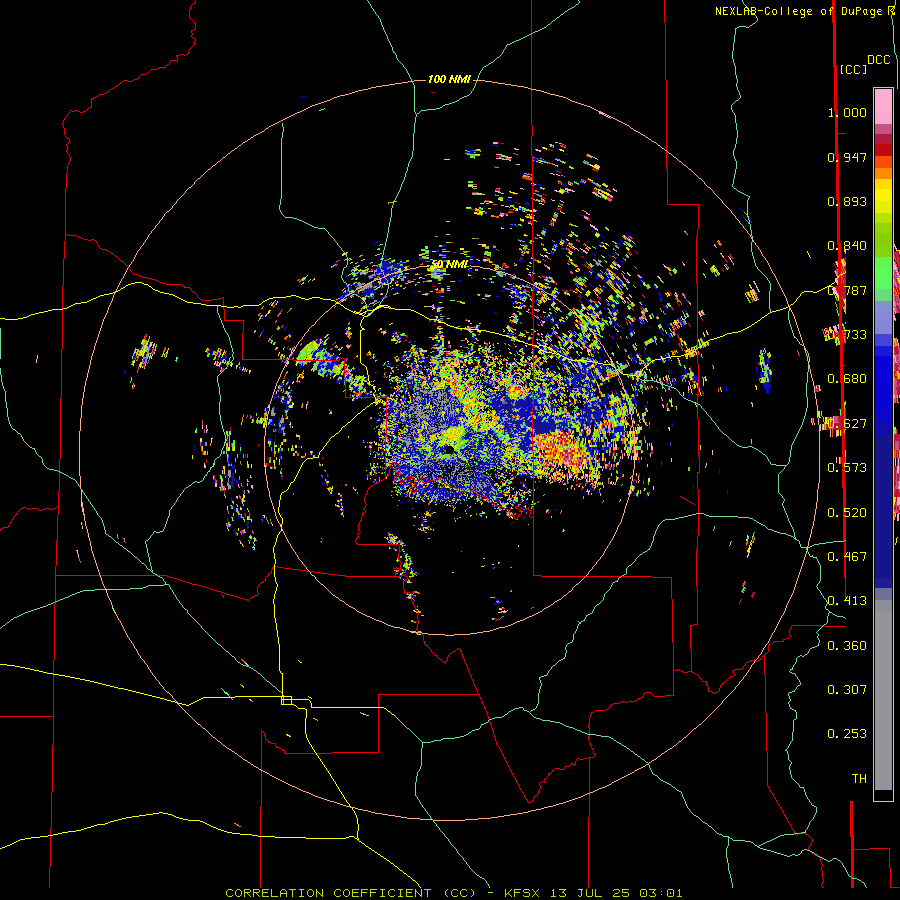Click the DCC label above the legend
Viewport: 900px width, 900px height.
[x=879, y=60]
